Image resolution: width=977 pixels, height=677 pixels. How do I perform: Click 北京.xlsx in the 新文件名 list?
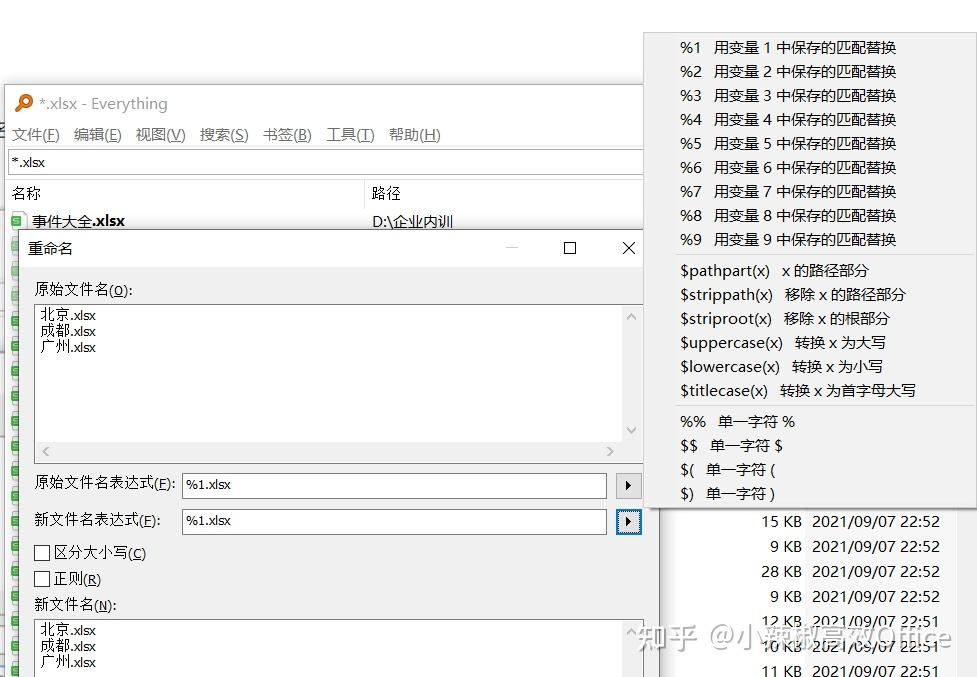(x=68, y=630)
